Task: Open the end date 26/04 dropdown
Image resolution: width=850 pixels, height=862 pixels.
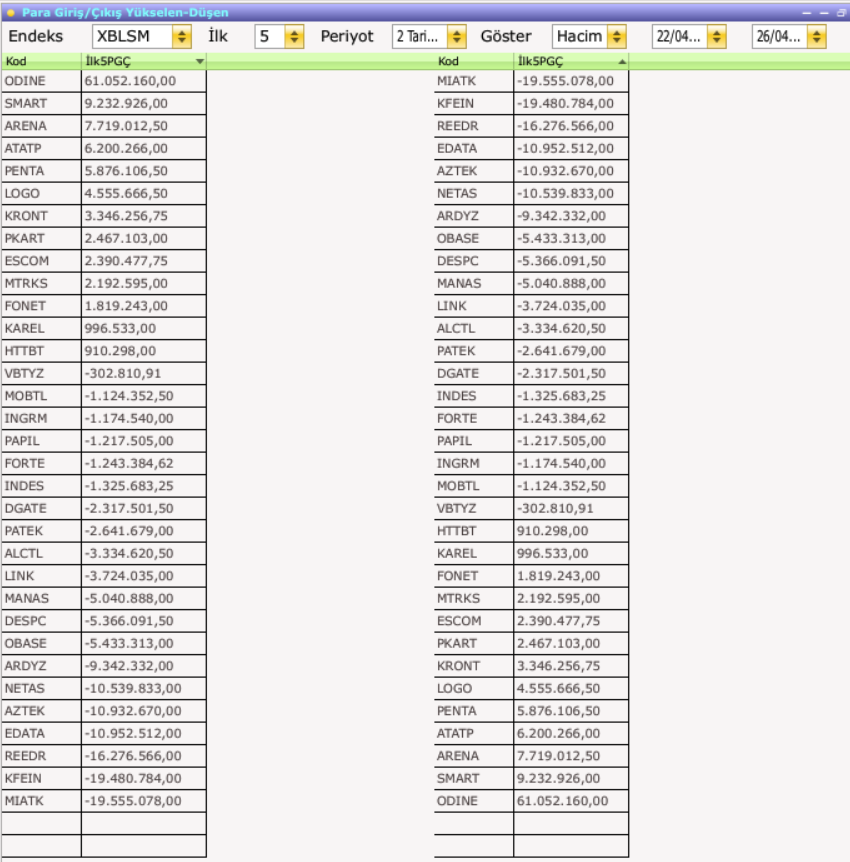Action: pos(789,36)
